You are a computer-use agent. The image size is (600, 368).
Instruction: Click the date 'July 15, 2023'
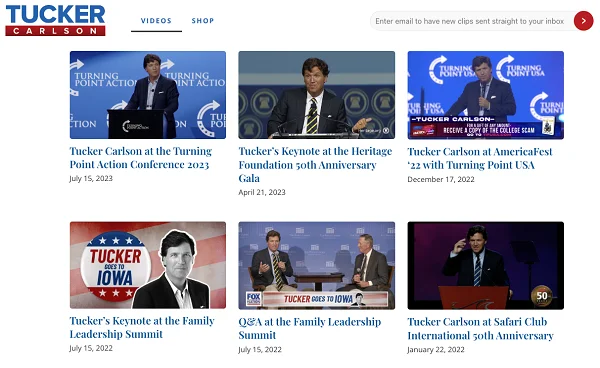coord(91,178)
